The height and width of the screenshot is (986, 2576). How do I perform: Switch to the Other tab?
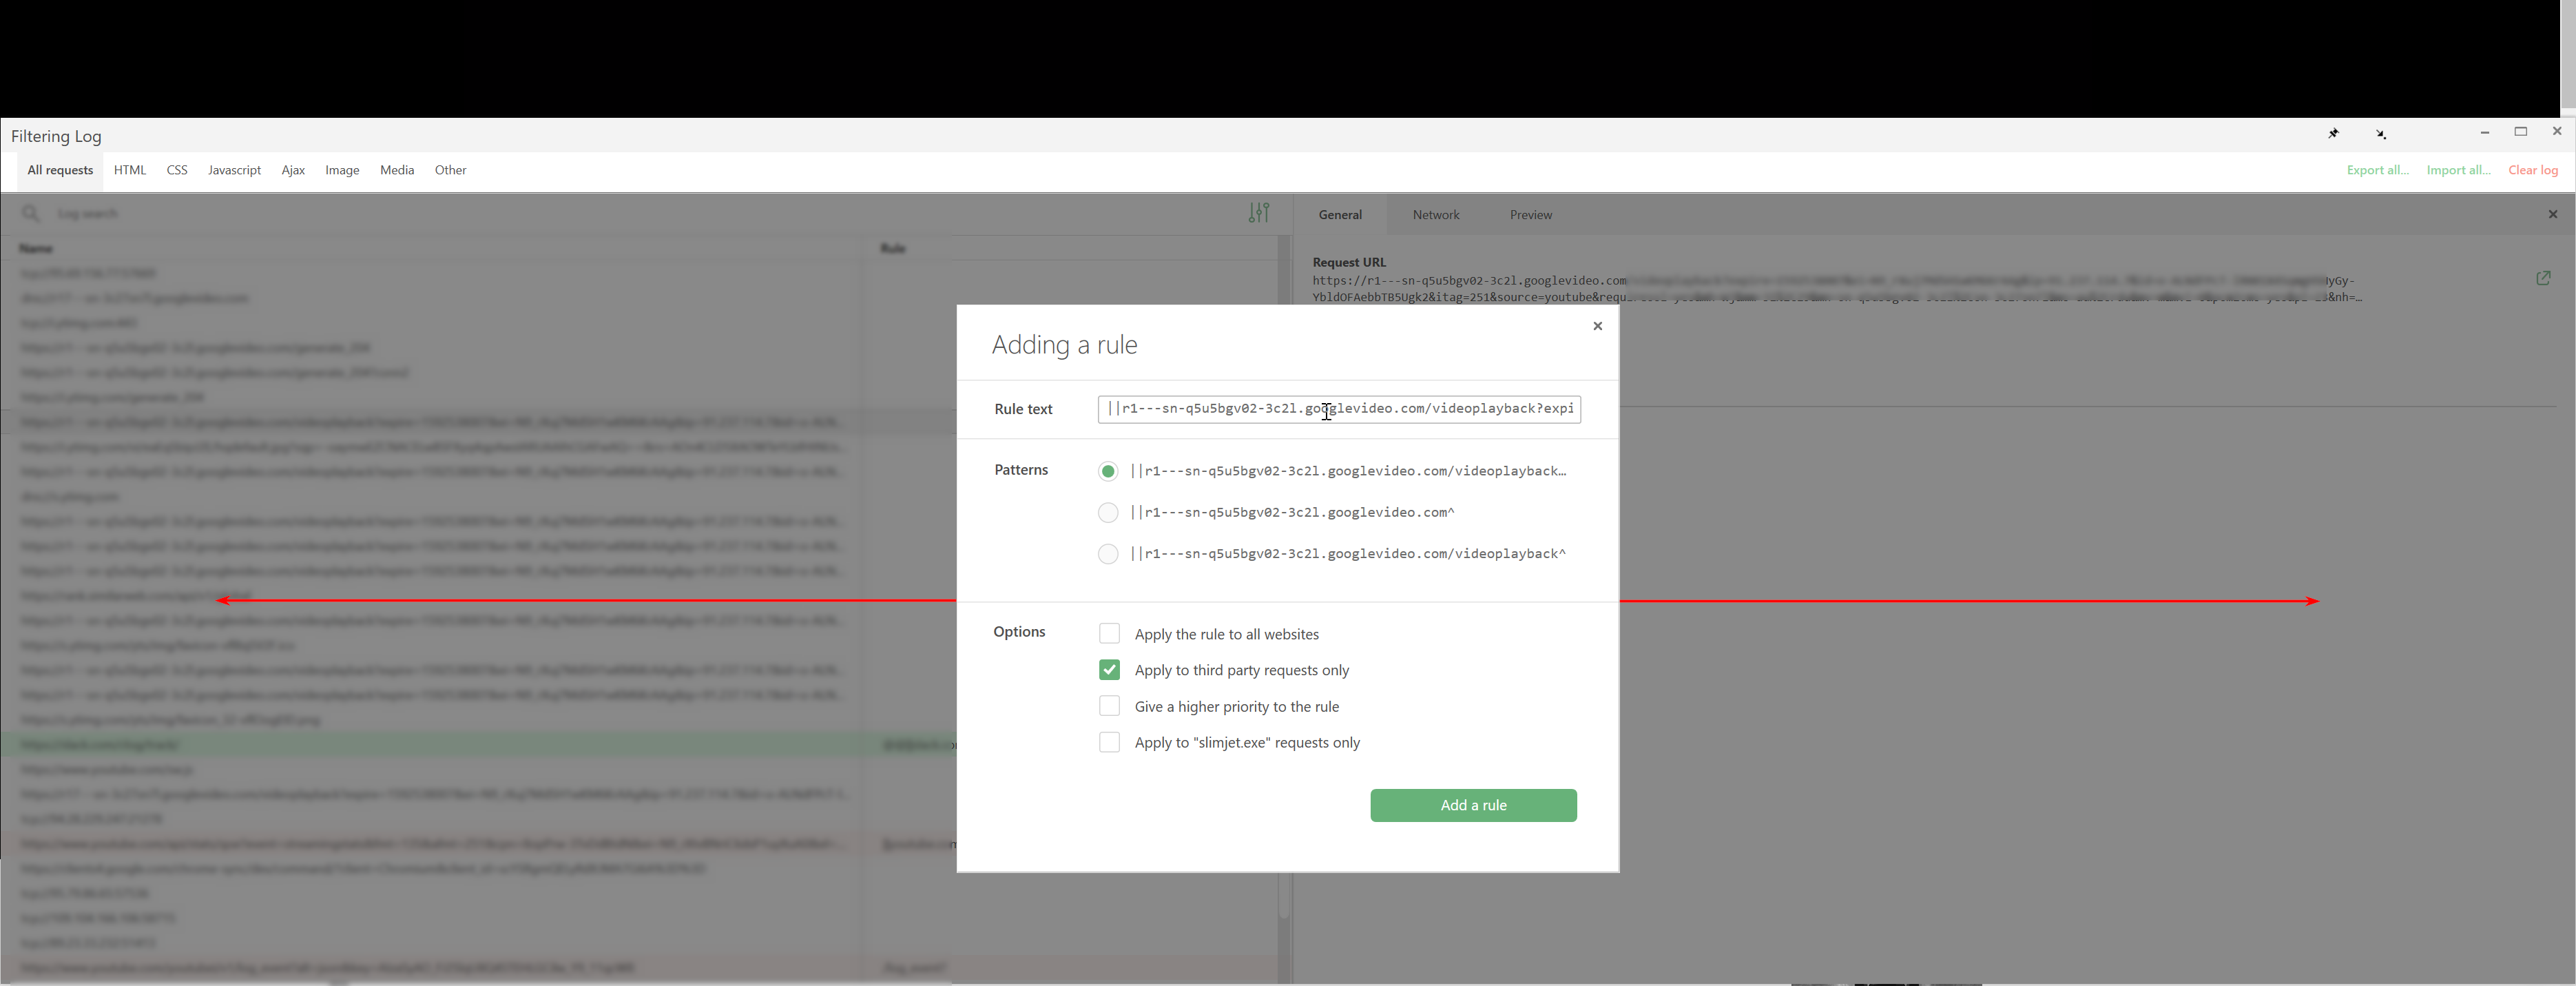tap(451, 171)
